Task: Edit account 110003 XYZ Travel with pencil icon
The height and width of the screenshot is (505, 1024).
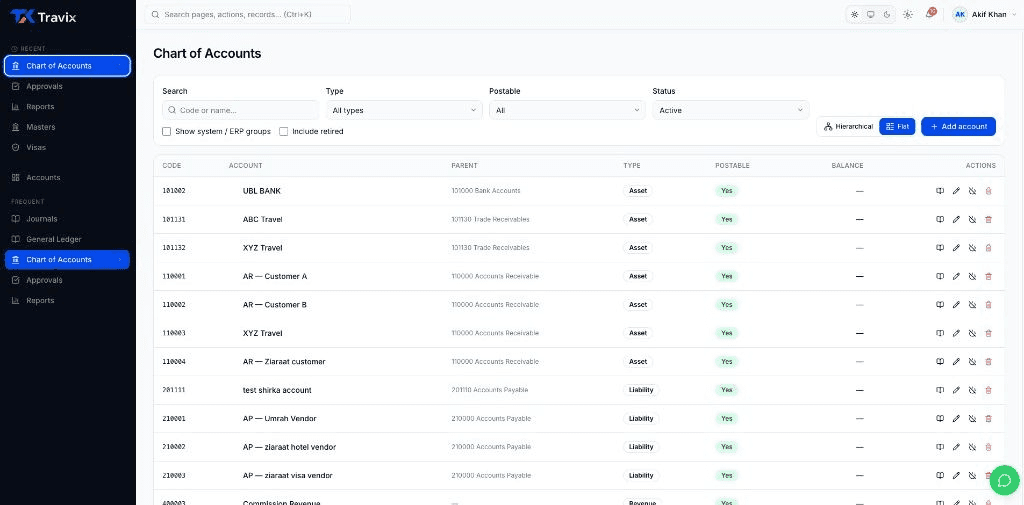Action: (956, 333)
